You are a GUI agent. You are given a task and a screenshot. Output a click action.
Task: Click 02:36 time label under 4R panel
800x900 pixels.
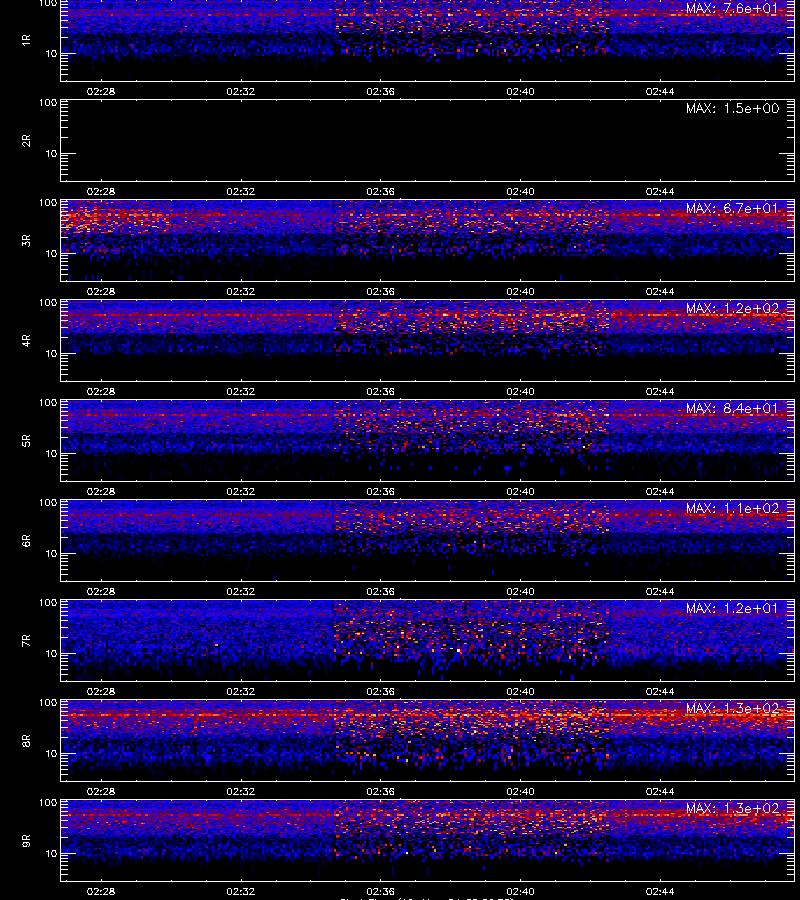pos(380,391)
